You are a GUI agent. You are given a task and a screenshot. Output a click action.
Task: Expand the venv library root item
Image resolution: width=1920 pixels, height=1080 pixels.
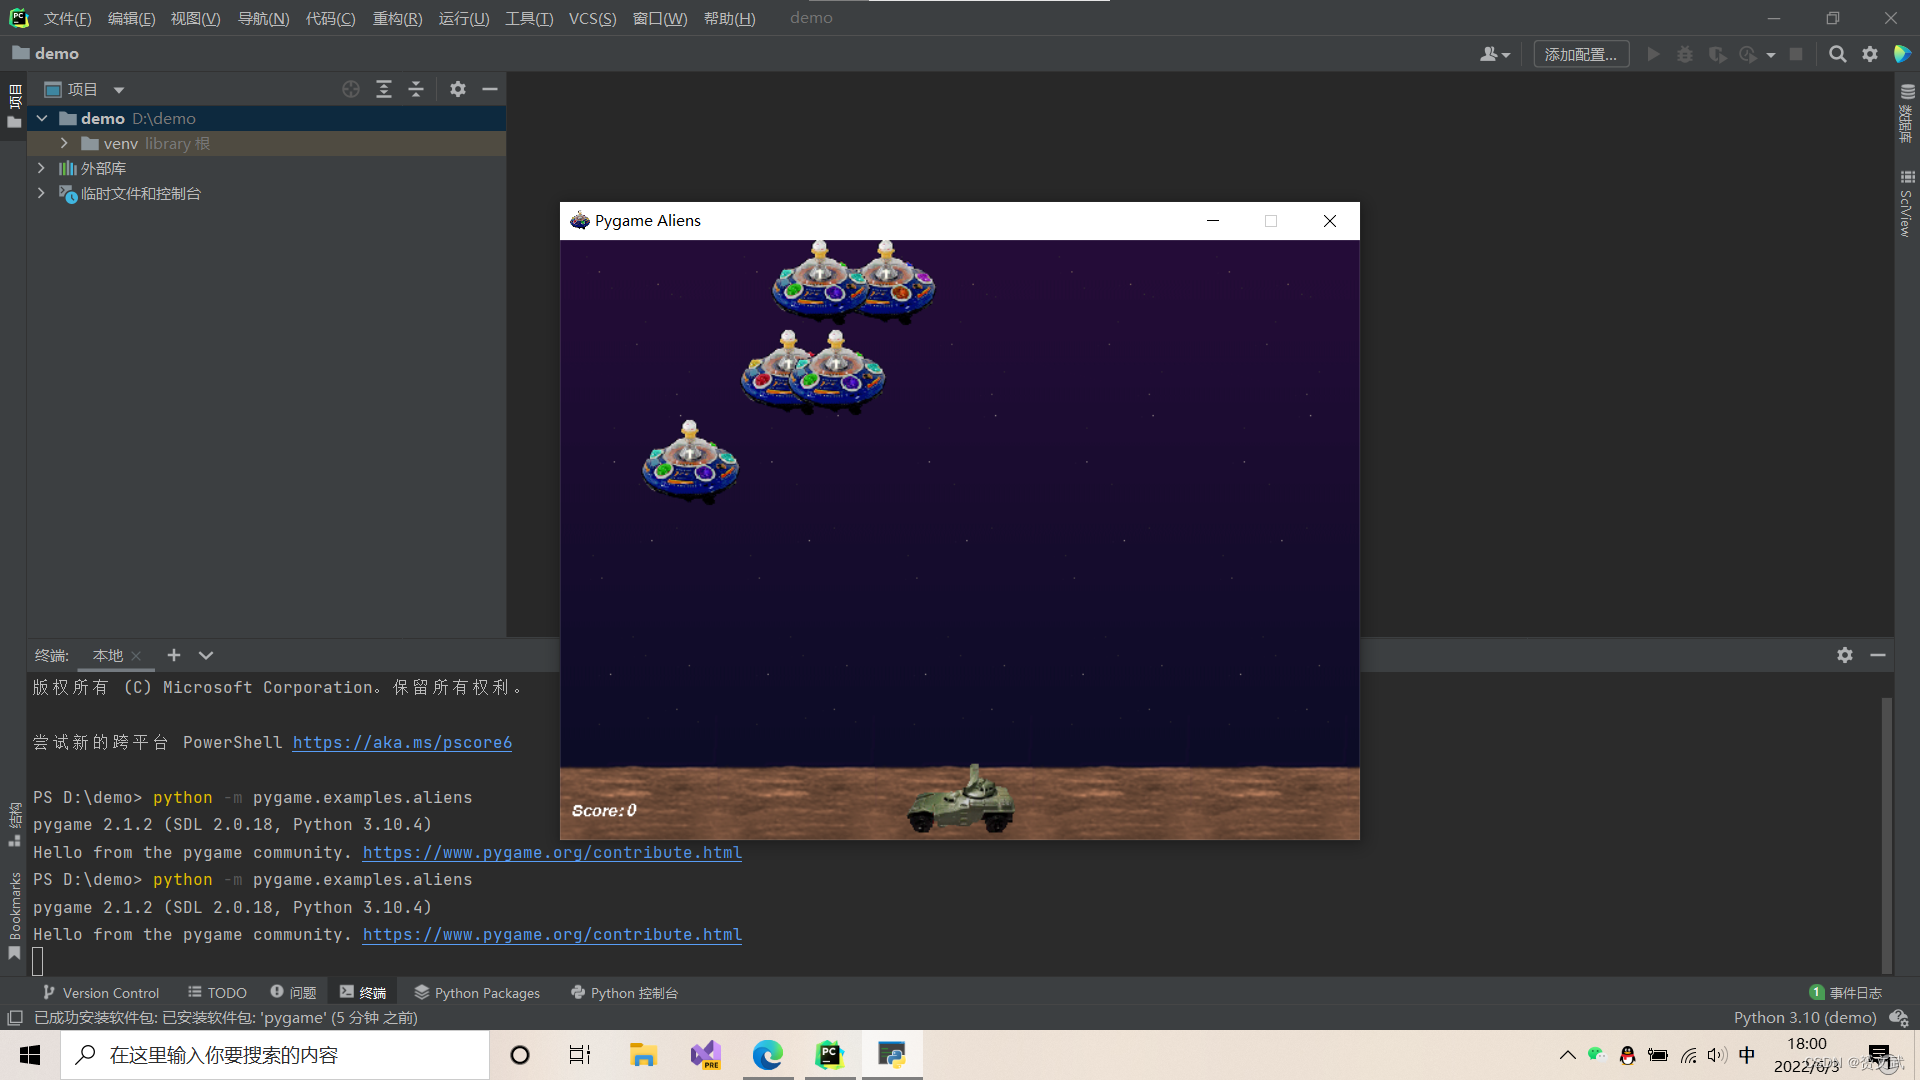63,144
